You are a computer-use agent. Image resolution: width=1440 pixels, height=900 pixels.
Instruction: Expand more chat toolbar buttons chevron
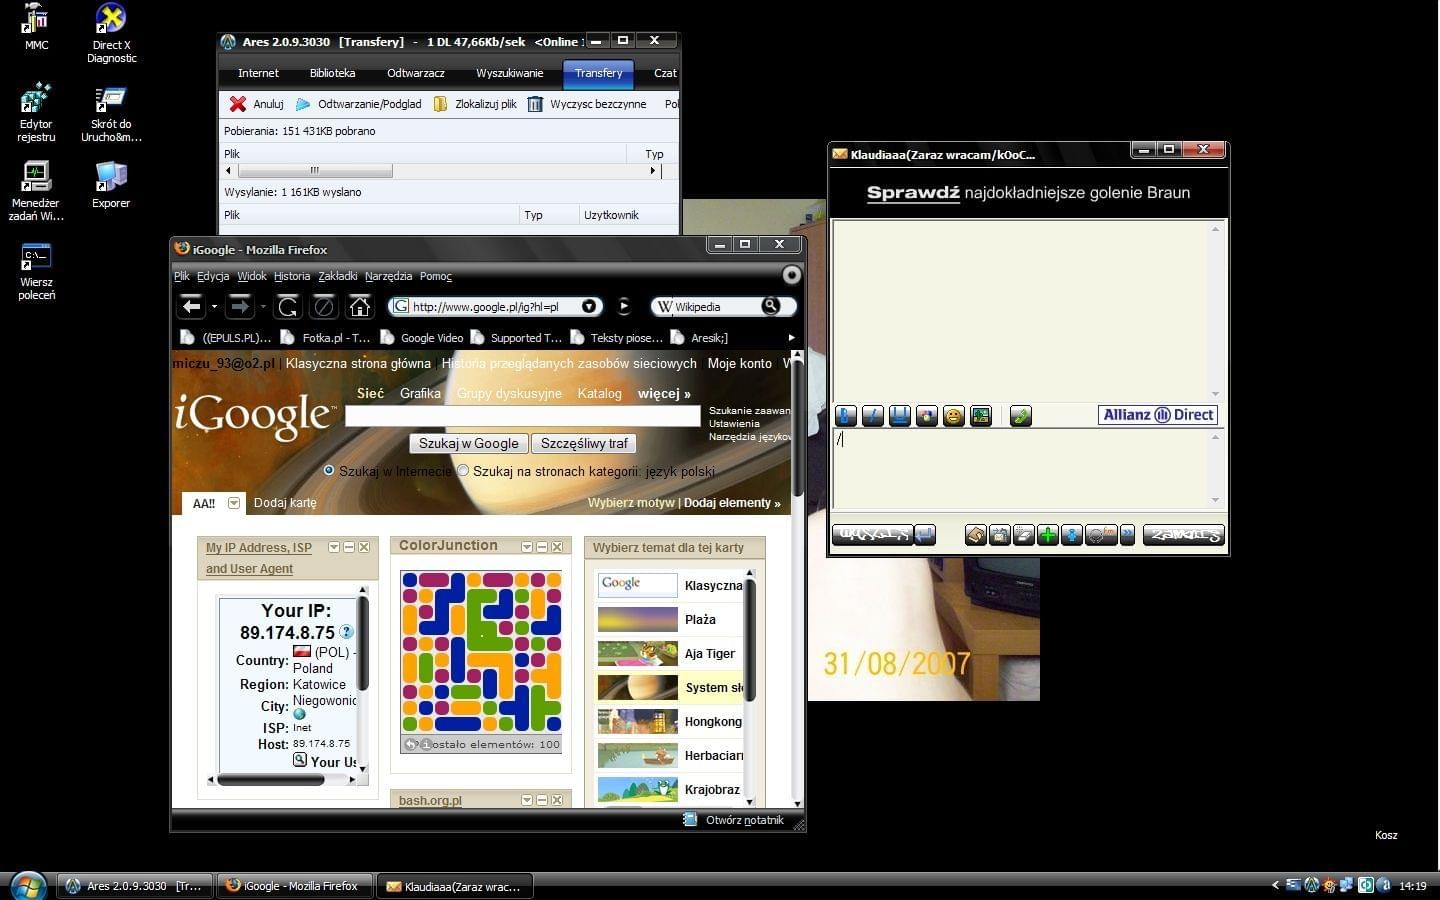click(1127, 535)
